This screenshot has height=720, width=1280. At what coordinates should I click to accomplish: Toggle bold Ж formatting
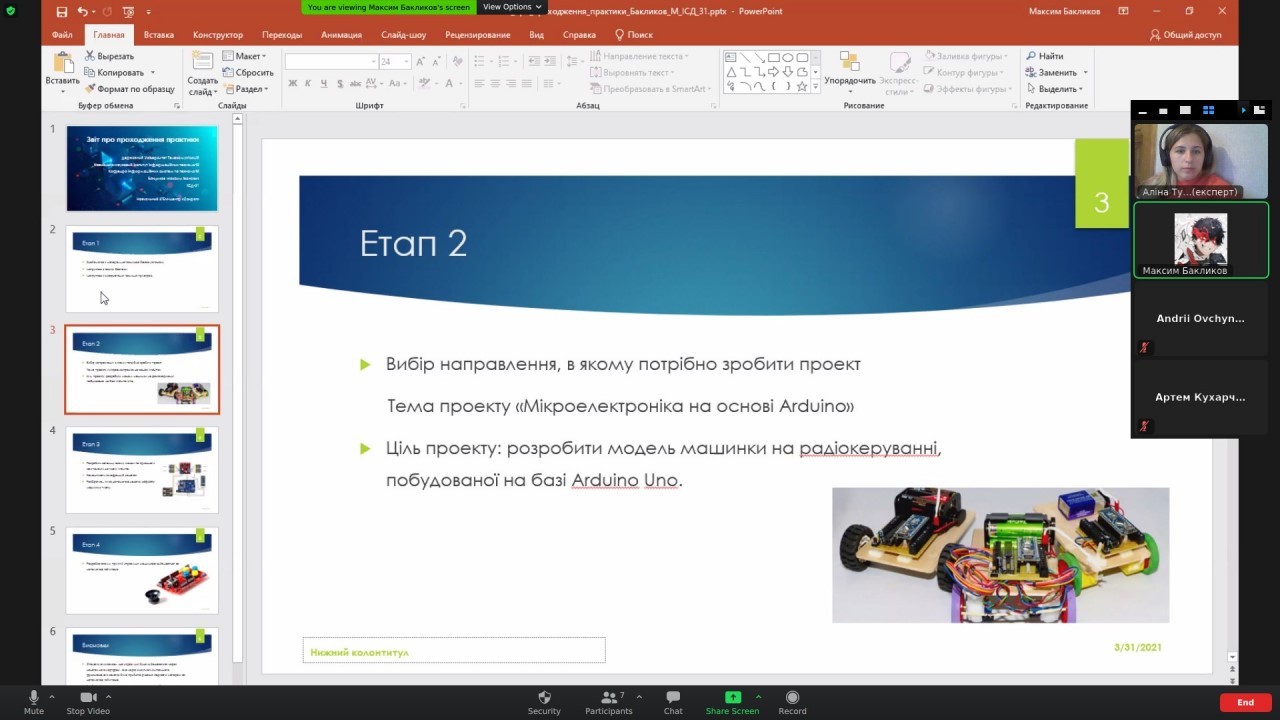pyautogui.click(x=292, y=83)
